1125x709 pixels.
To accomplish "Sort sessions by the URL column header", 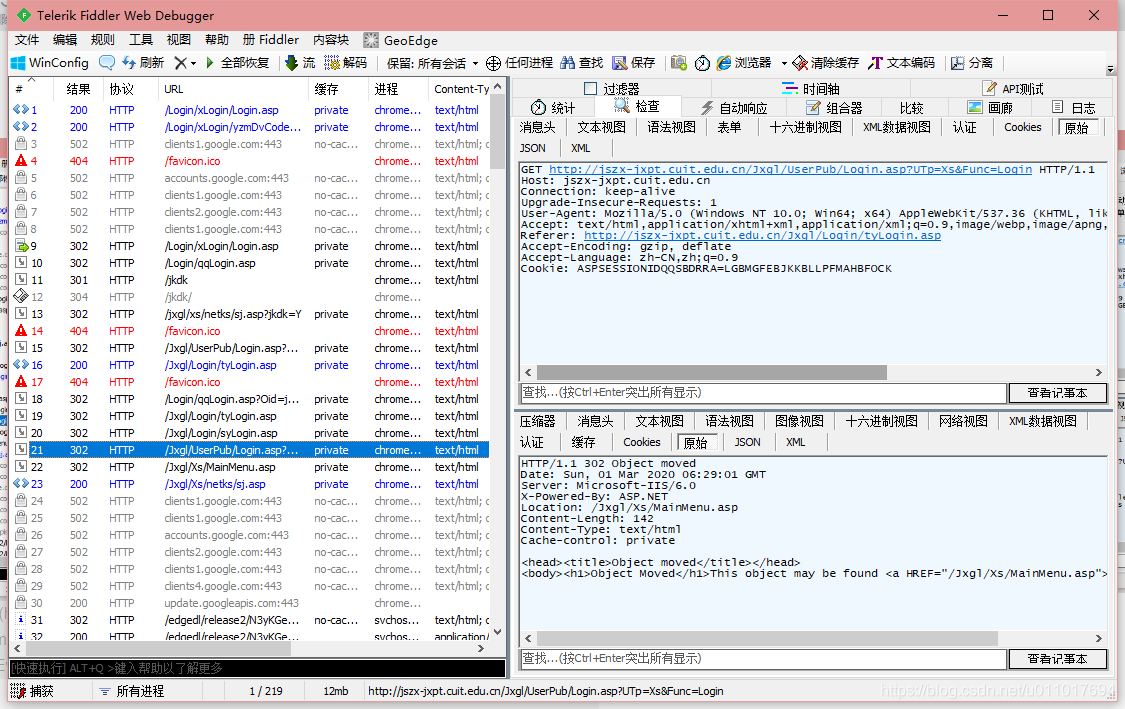I will click(233, 89).
